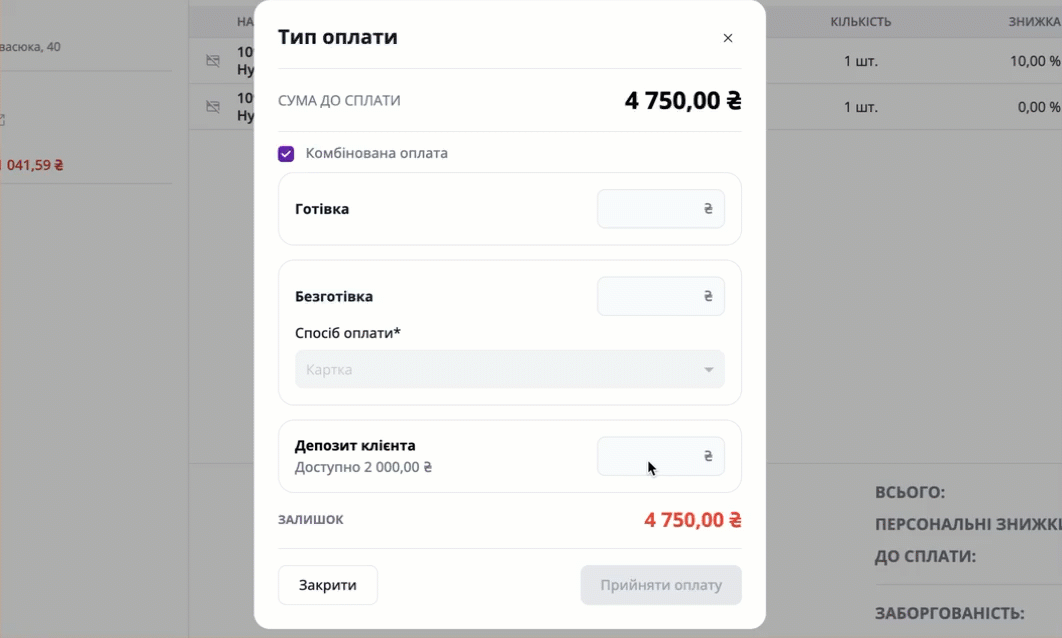Click the hryvnia symbol in the Готівка field

(x=708, y=209)
